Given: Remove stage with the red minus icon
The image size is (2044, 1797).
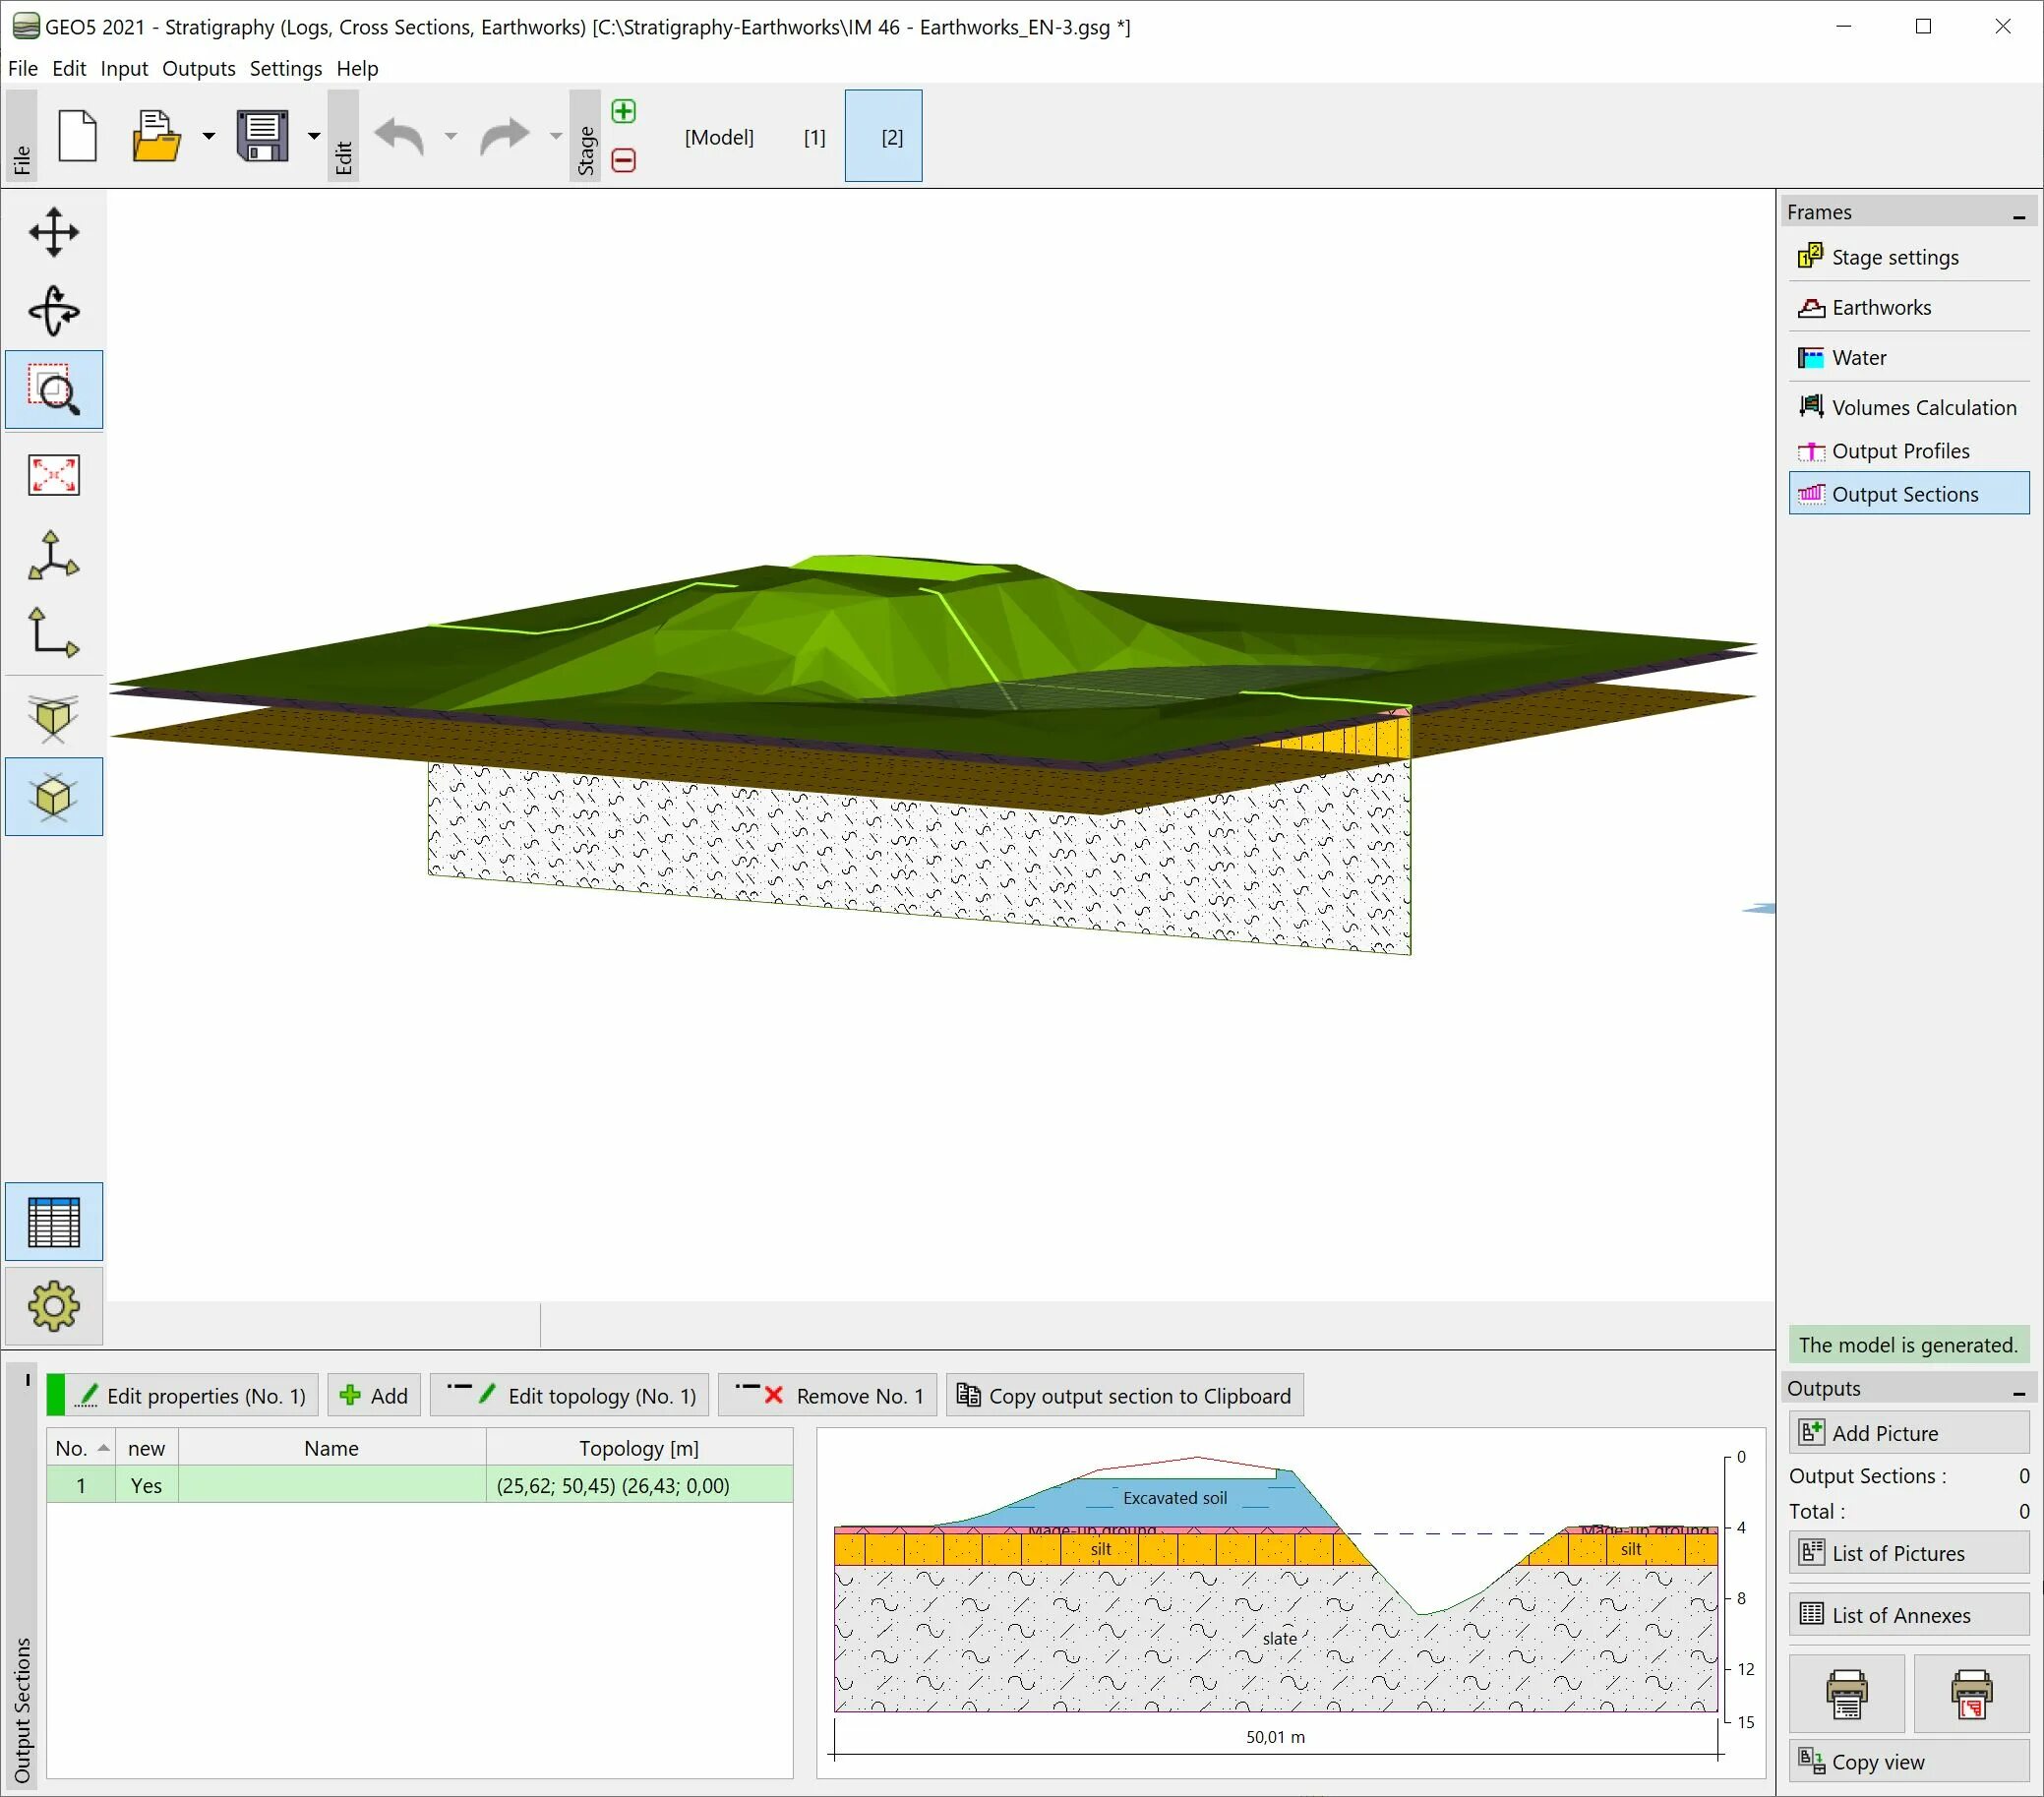Looking at the screenshot, I should tap(624, 160).
